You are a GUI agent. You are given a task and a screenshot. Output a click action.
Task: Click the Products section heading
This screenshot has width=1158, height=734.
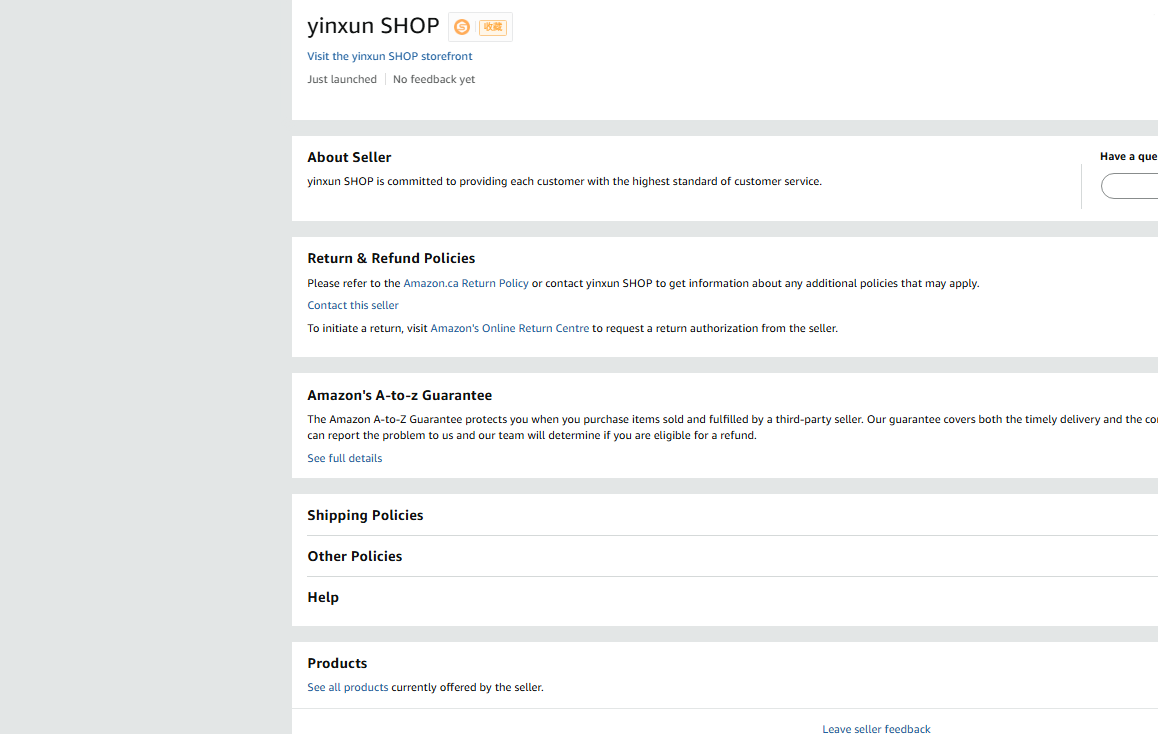coord(338,663)
